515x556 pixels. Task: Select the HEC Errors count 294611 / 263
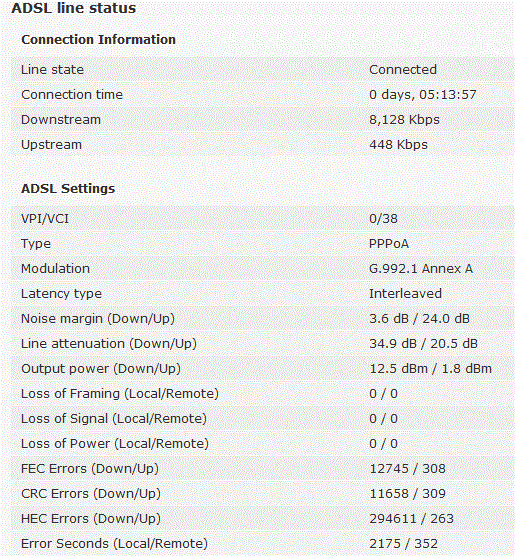(x=411, y=518)
